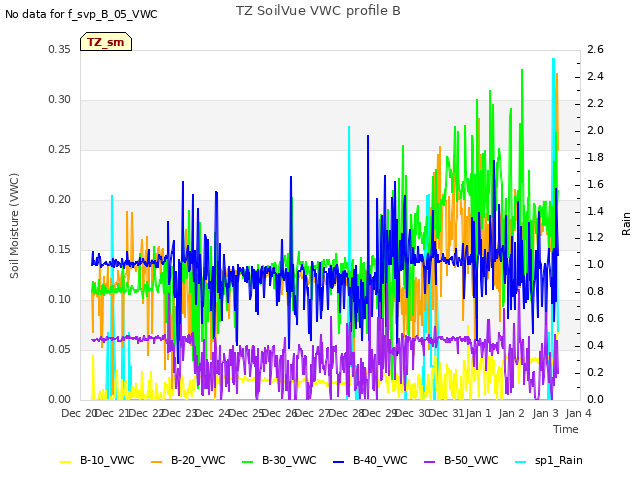Click the yellow B-10_VWC legend swatch
The width and height of the screenshot is (640, 480).
coord(65,461)
